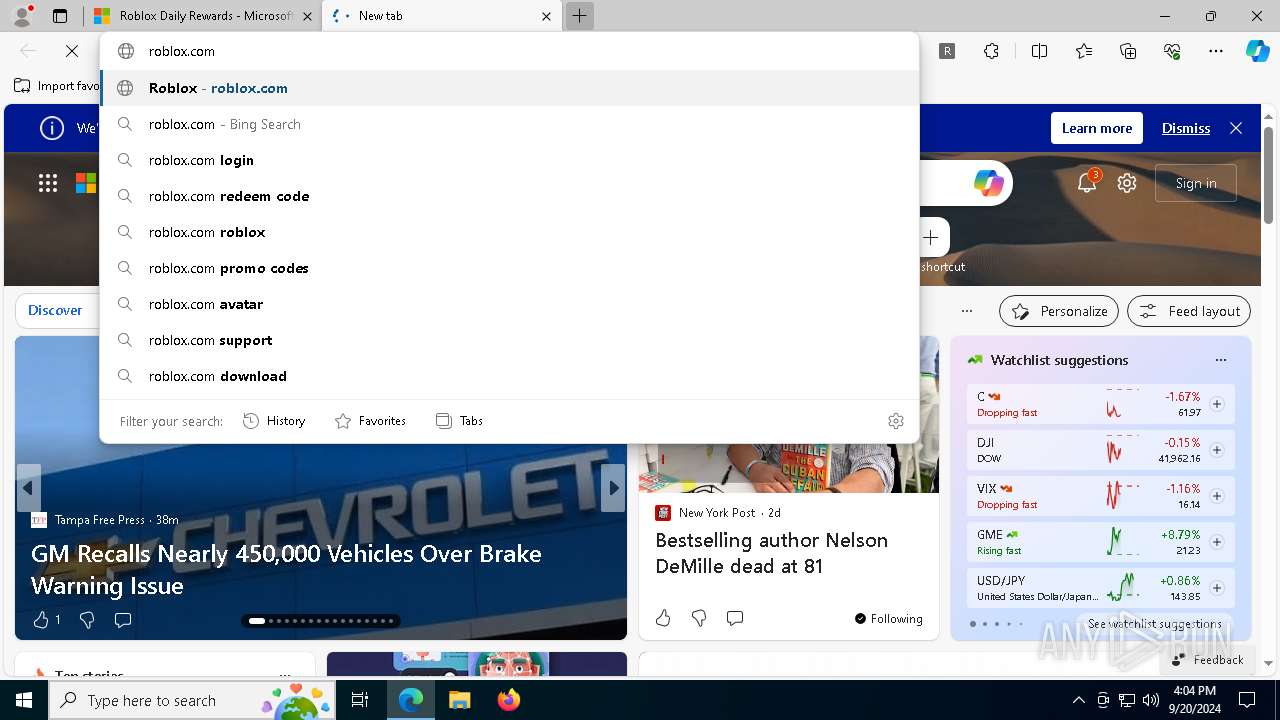The image size is (1280, 720).
Task: Add GME to watchlist
Action: 1217,542
